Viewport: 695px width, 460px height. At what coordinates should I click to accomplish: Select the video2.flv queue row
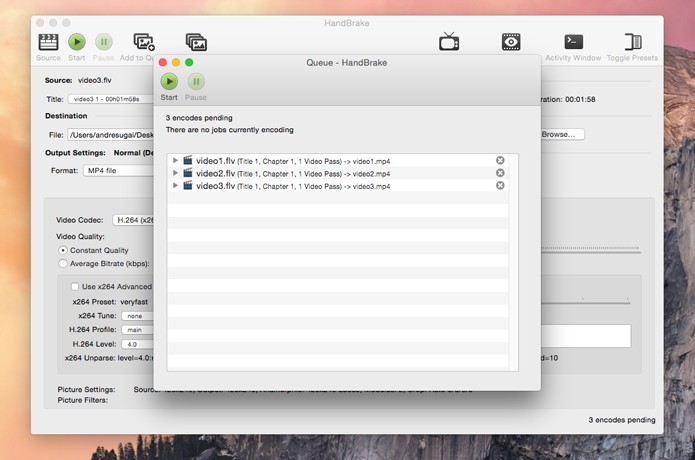(x=338, y=173)
